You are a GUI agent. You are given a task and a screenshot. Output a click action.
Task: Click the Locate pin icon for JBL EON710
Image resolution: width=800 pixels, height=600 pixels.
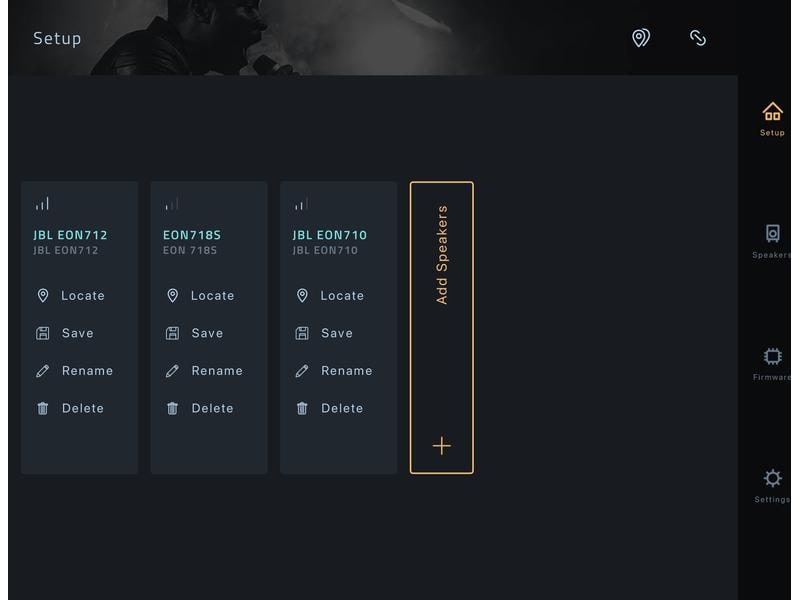[x=302, y=295]
